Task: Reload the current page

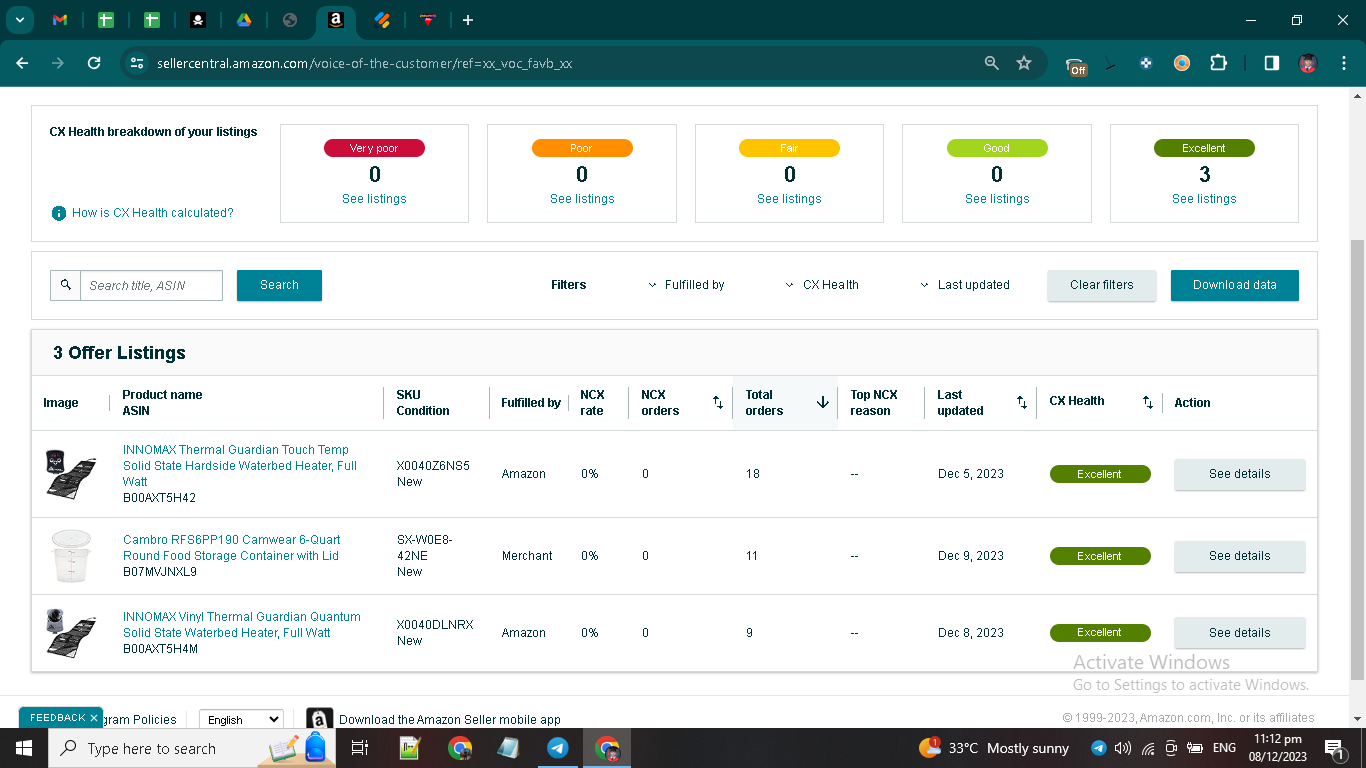Action: pos(94,63)
